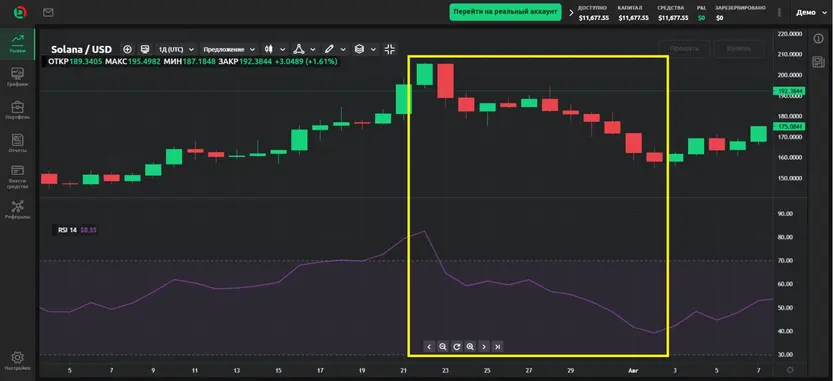Image resolution: width=833 pixels, height=381 pixels.
Task: Open the candlestick chart type dropdown
Action: 275,49
